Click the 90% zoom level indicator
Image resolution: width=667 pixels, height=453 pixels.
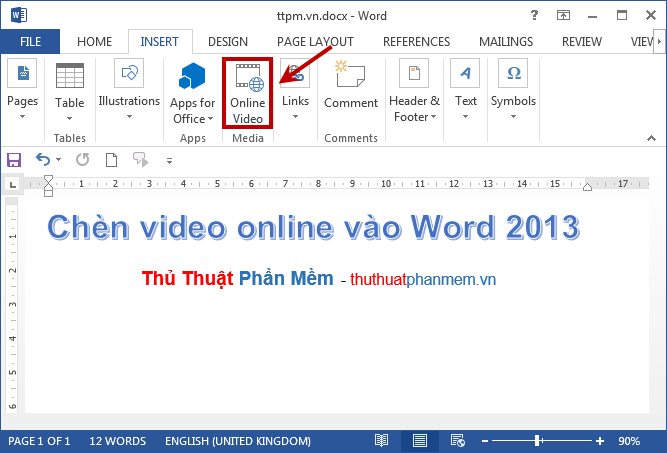pos(629,441)
